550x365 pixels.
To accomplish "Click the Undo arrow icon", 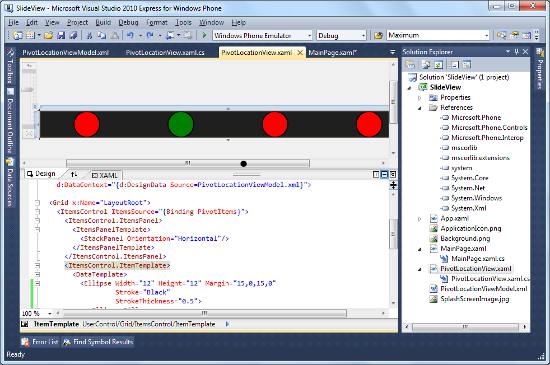I will pos(130,35).
